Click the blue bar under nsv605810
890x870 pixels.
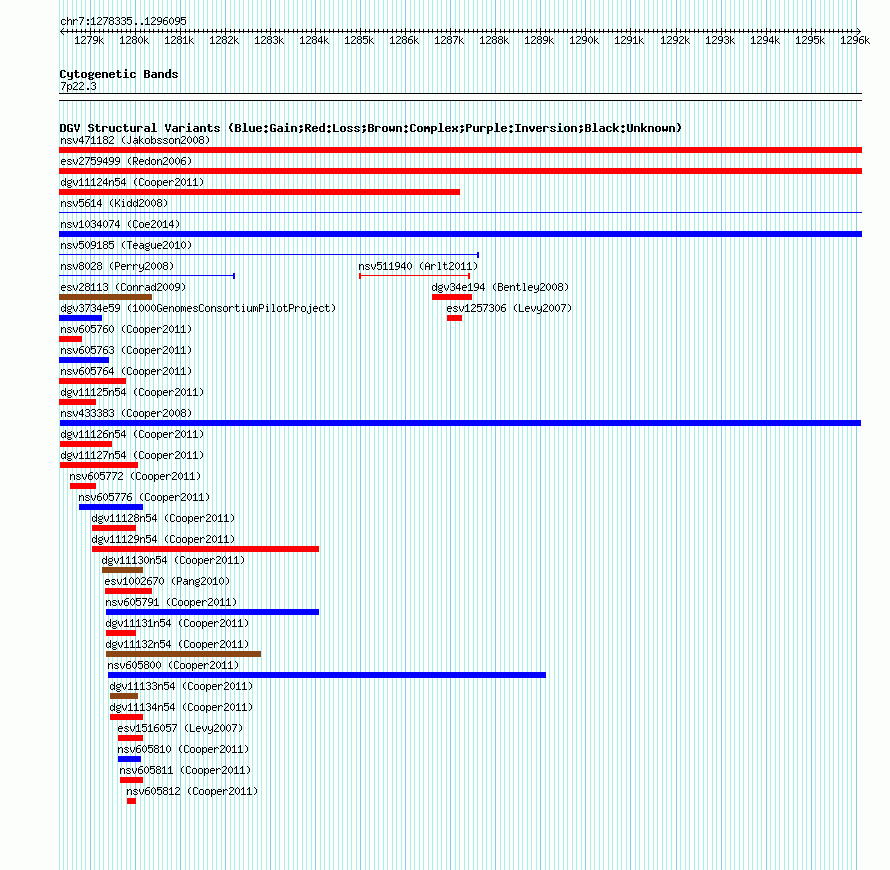129,759
